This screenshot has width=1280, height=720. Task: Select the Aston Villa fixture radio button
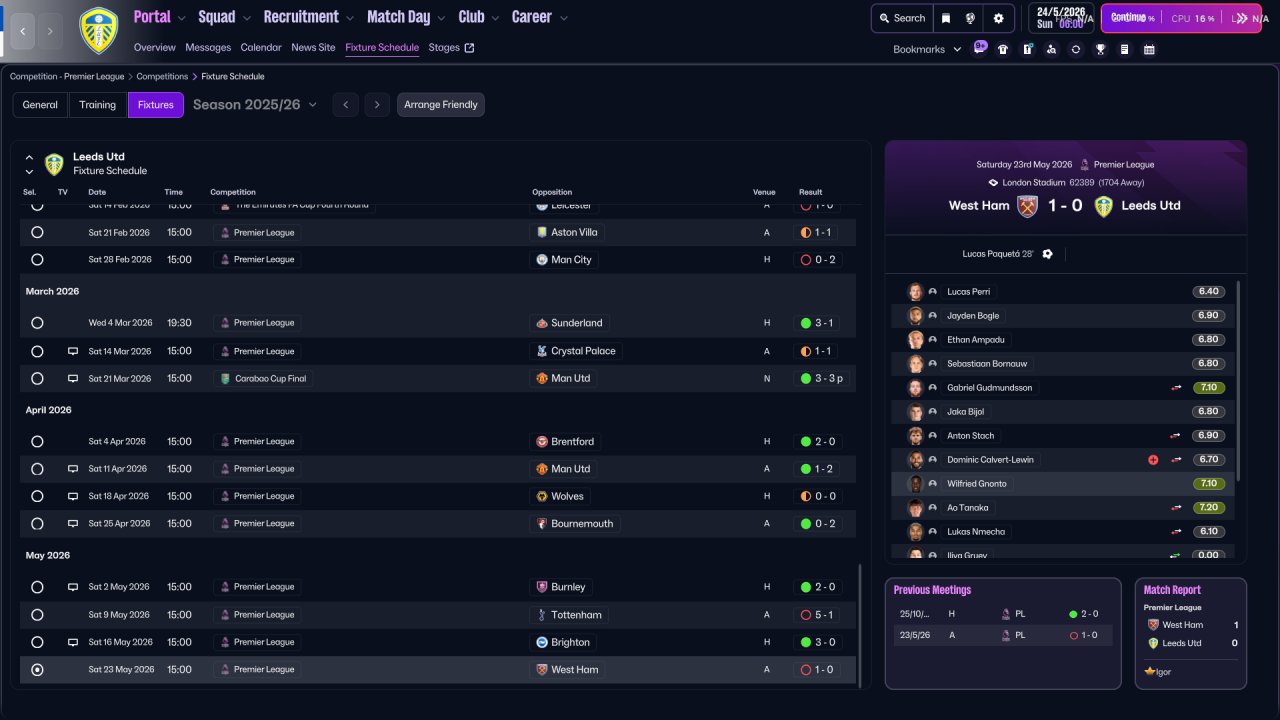(x=37, y=232)
